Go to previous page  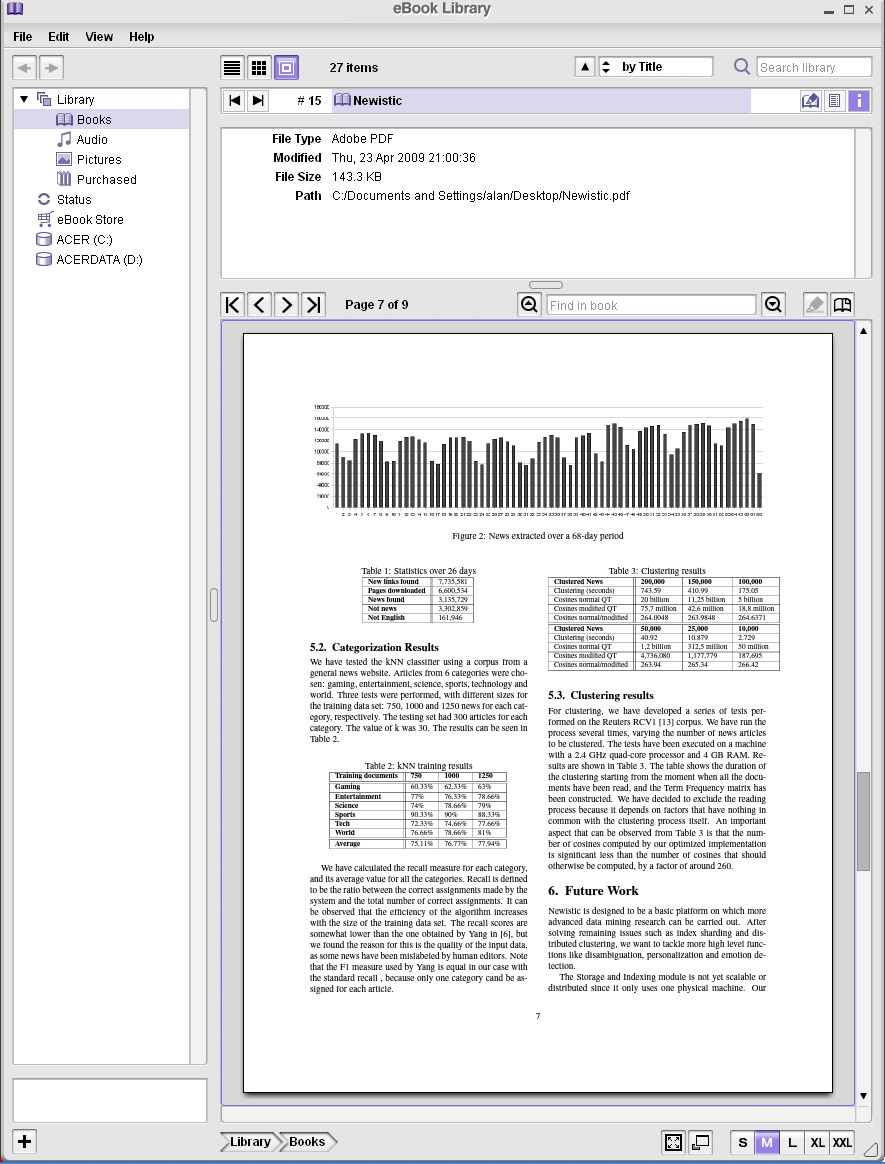coord(260,304)
